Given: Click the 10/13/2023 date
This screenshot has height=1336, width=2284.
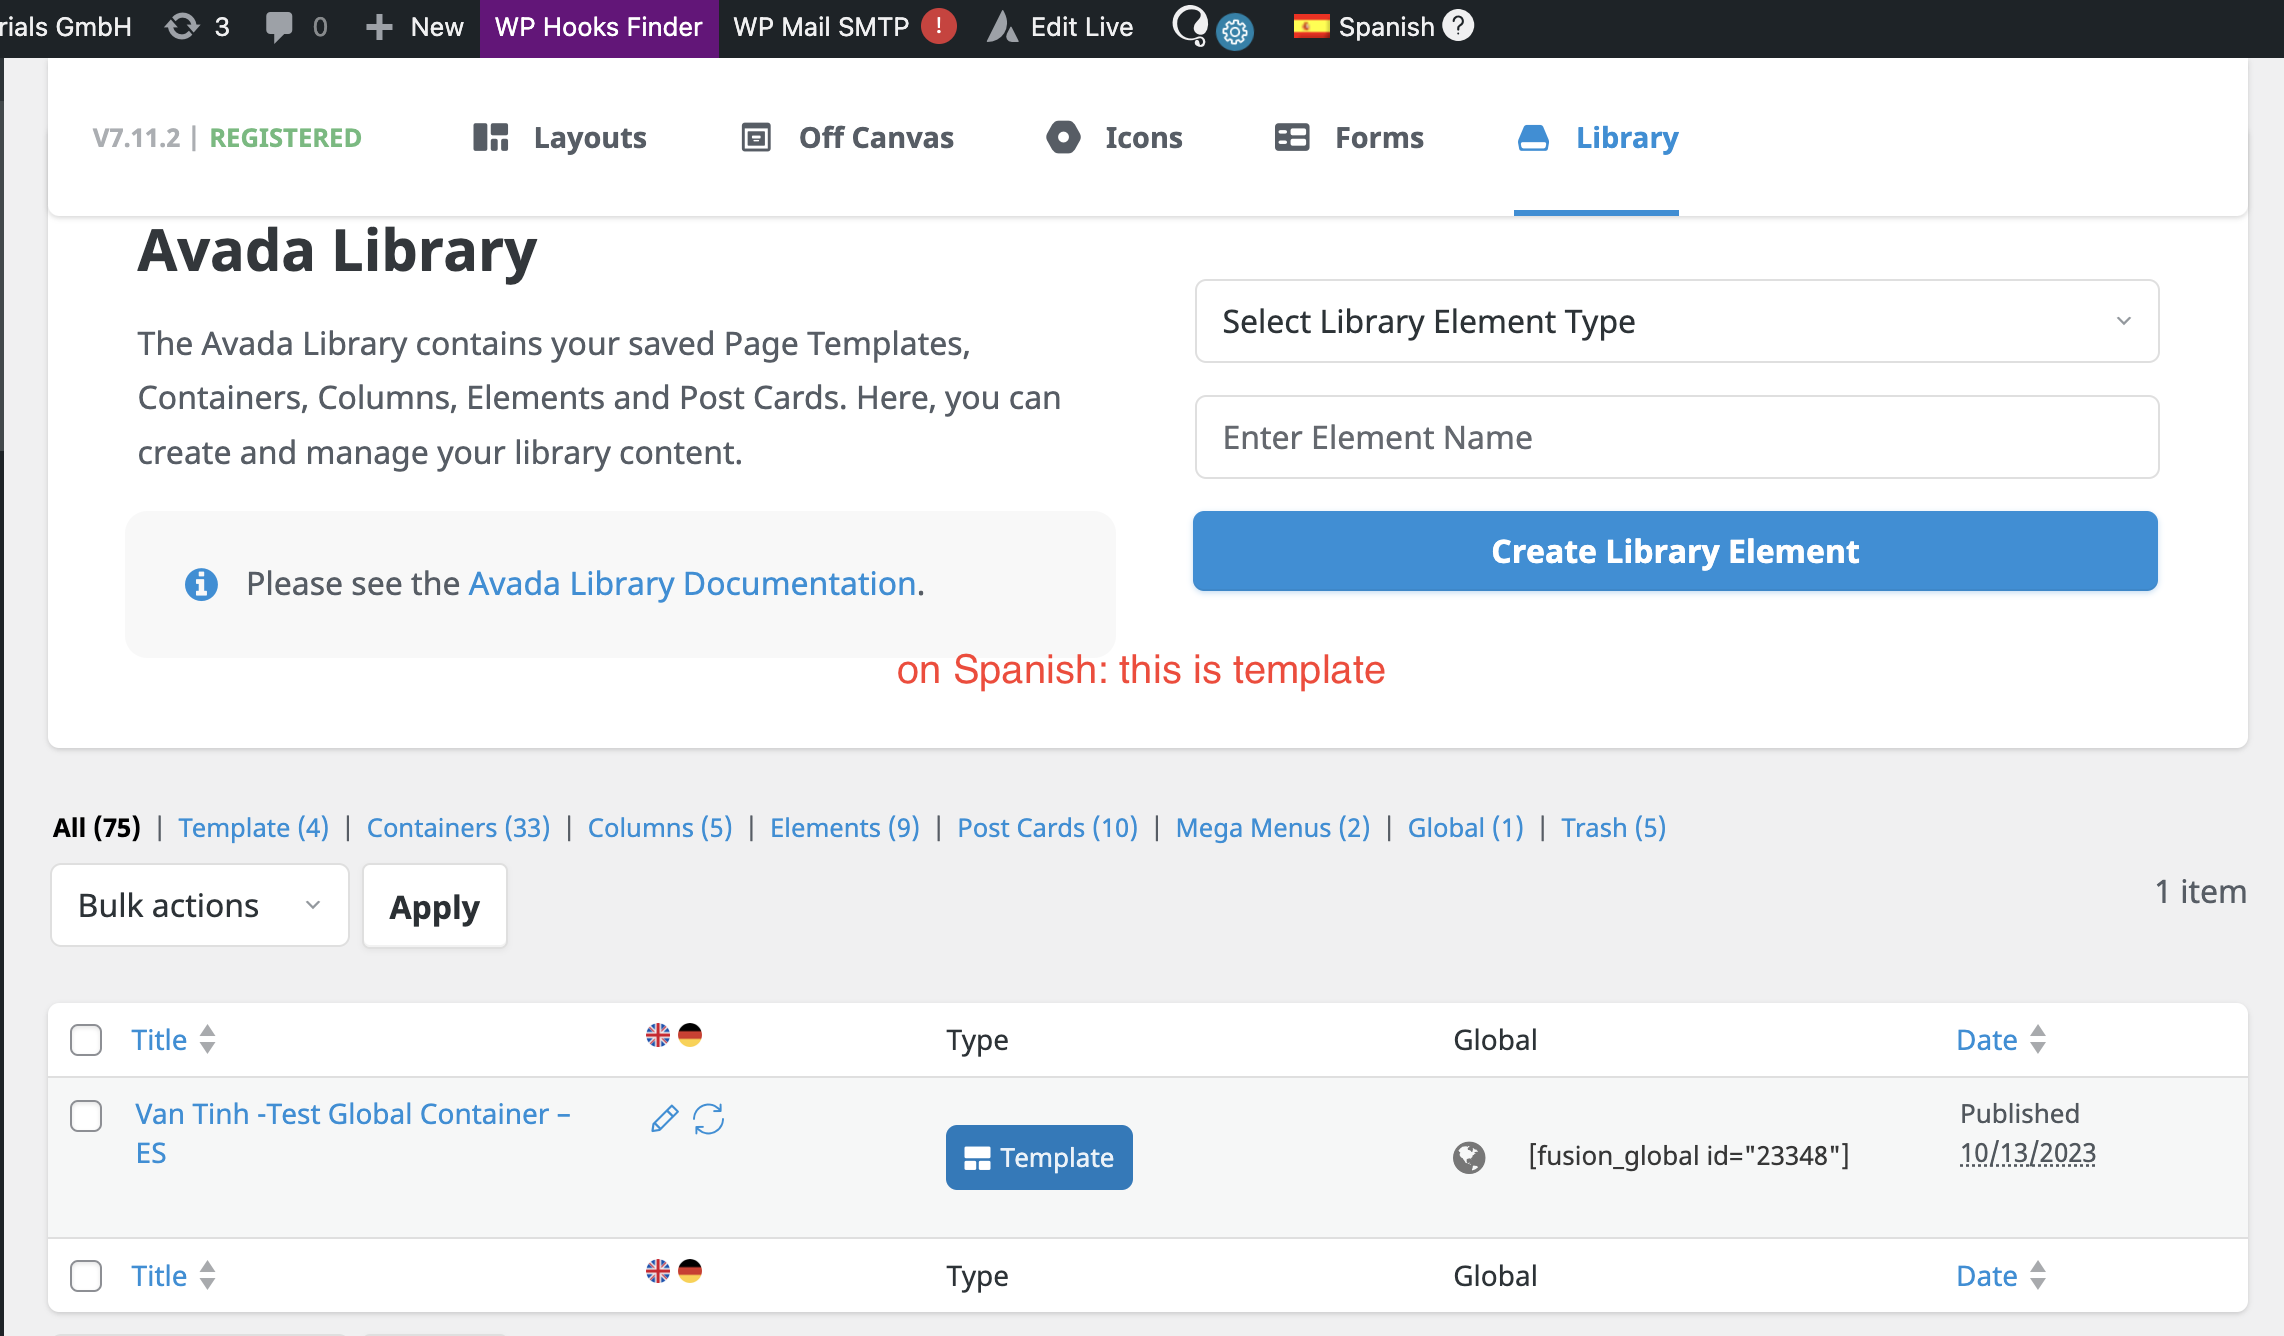Looking at the screenshot, I should pos(2028,1153).
